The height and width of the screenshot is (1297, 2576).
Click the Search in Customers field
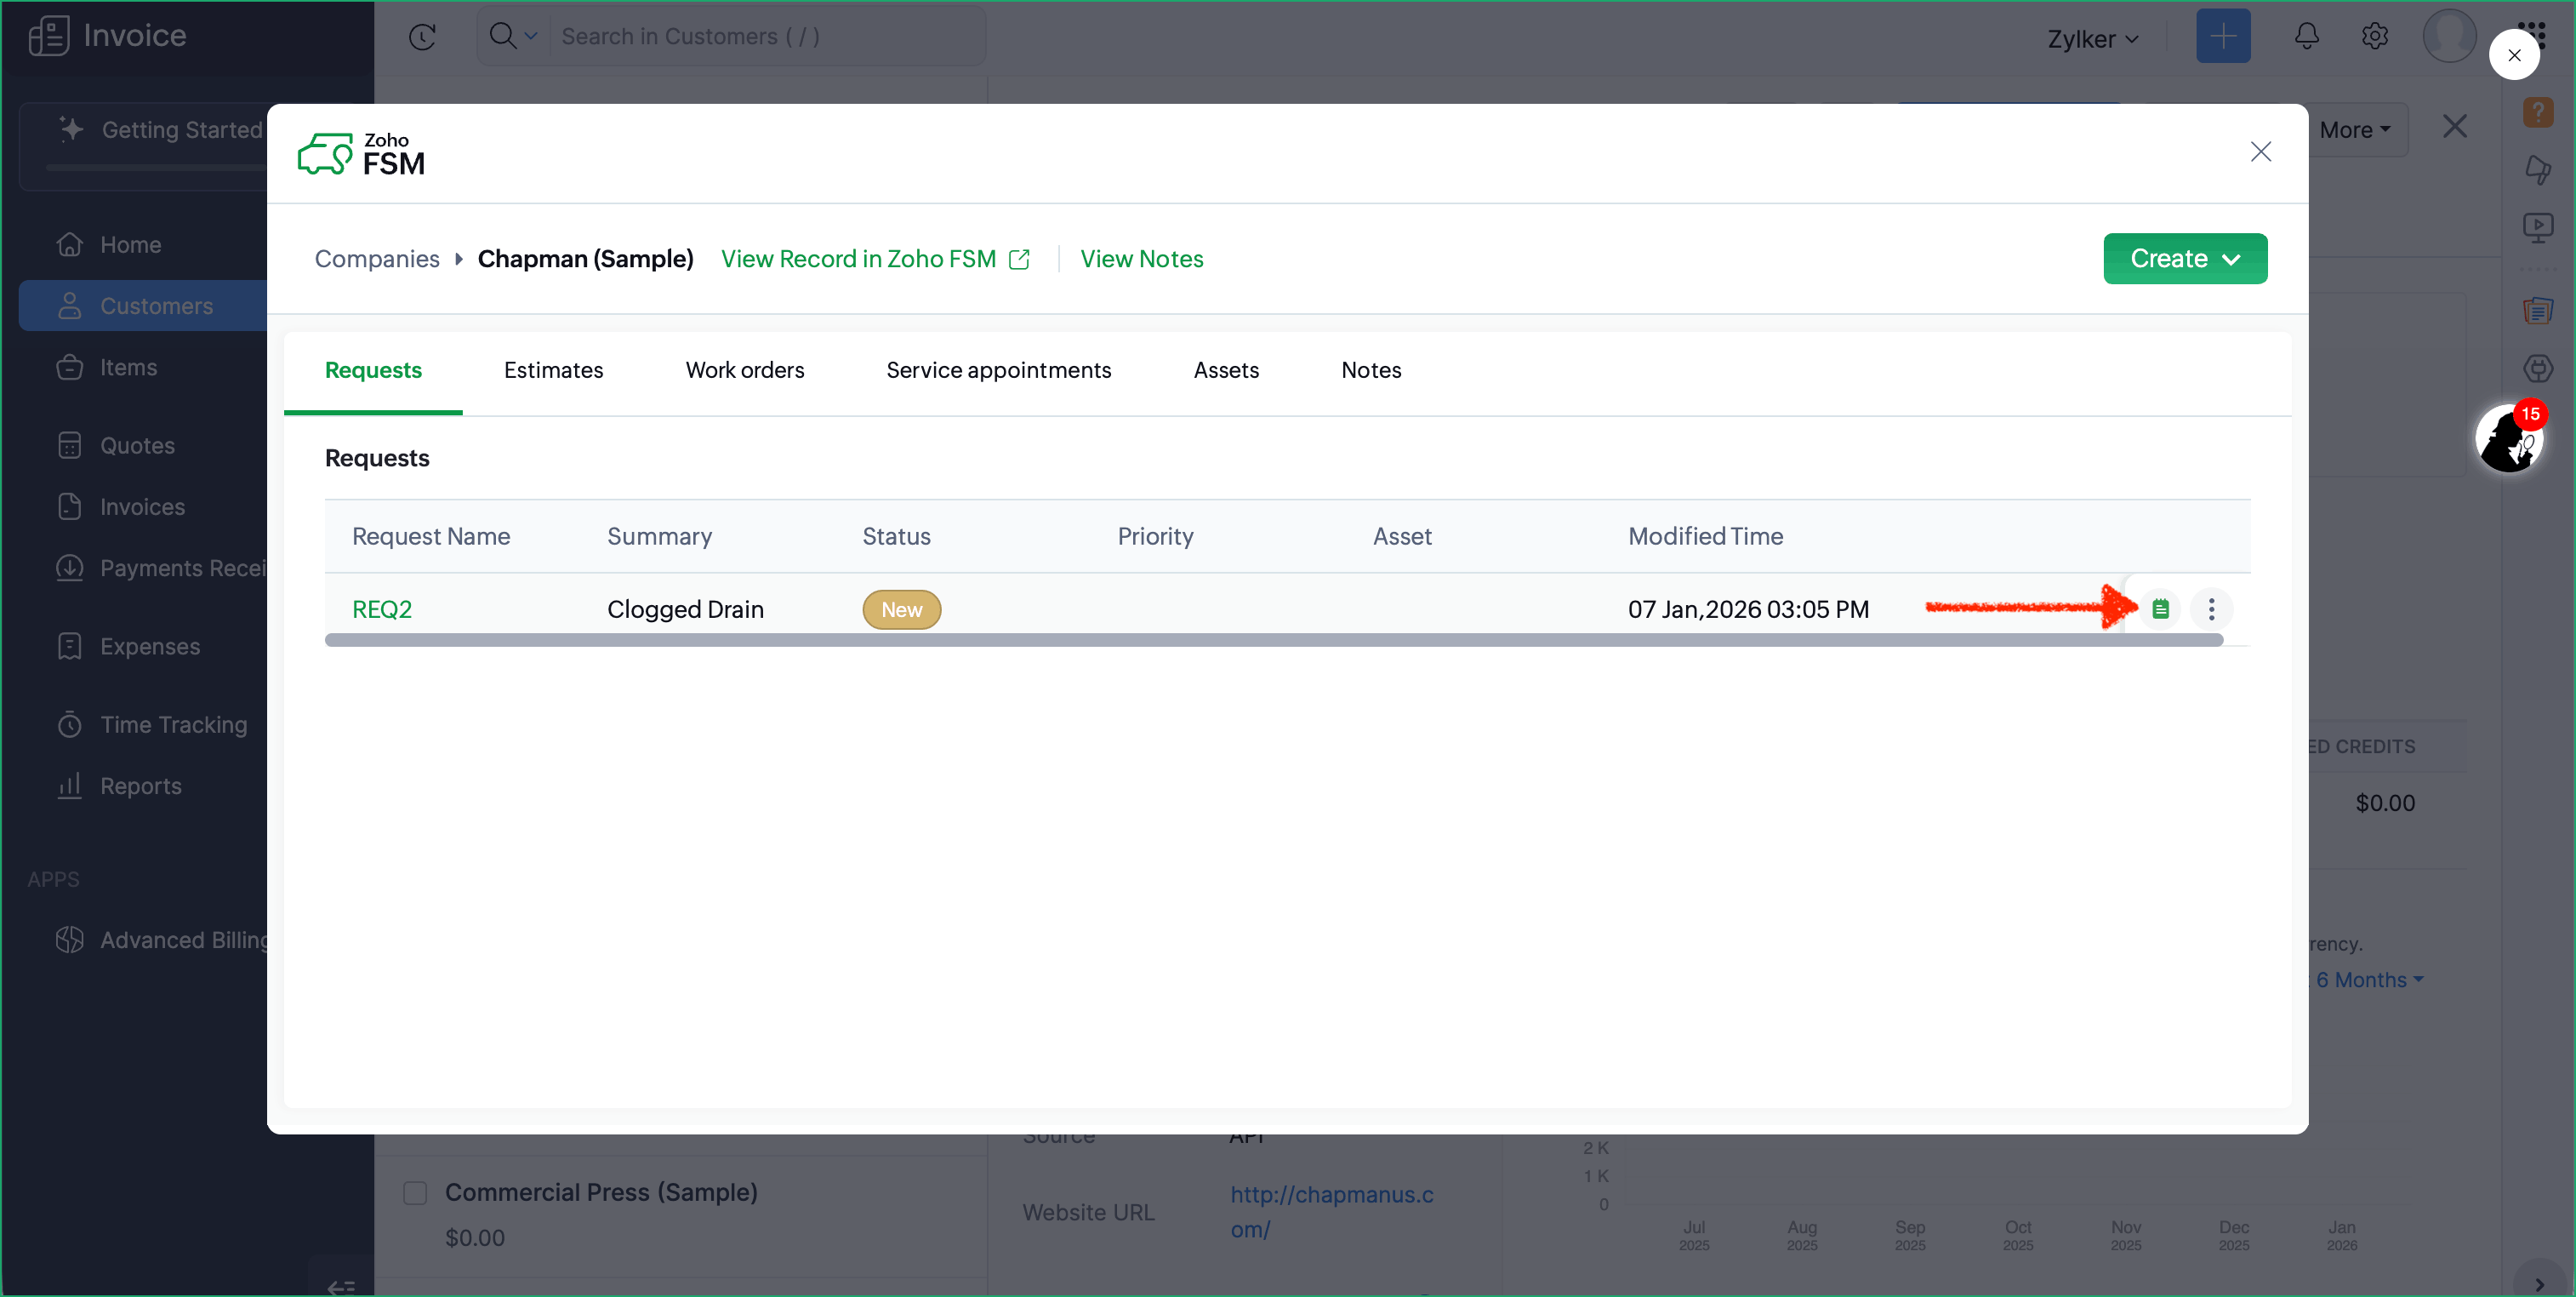[760, 37]
